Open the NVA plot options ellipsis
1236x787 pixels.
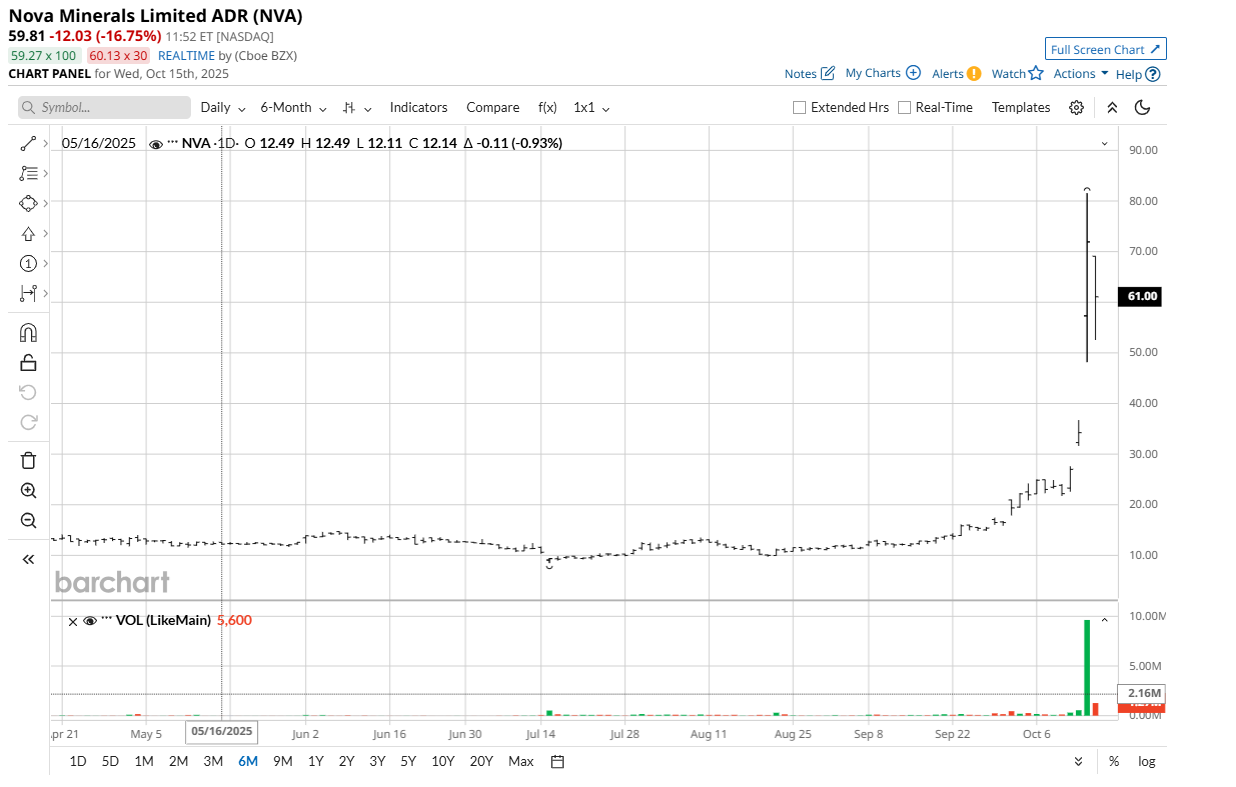point(173,143)
